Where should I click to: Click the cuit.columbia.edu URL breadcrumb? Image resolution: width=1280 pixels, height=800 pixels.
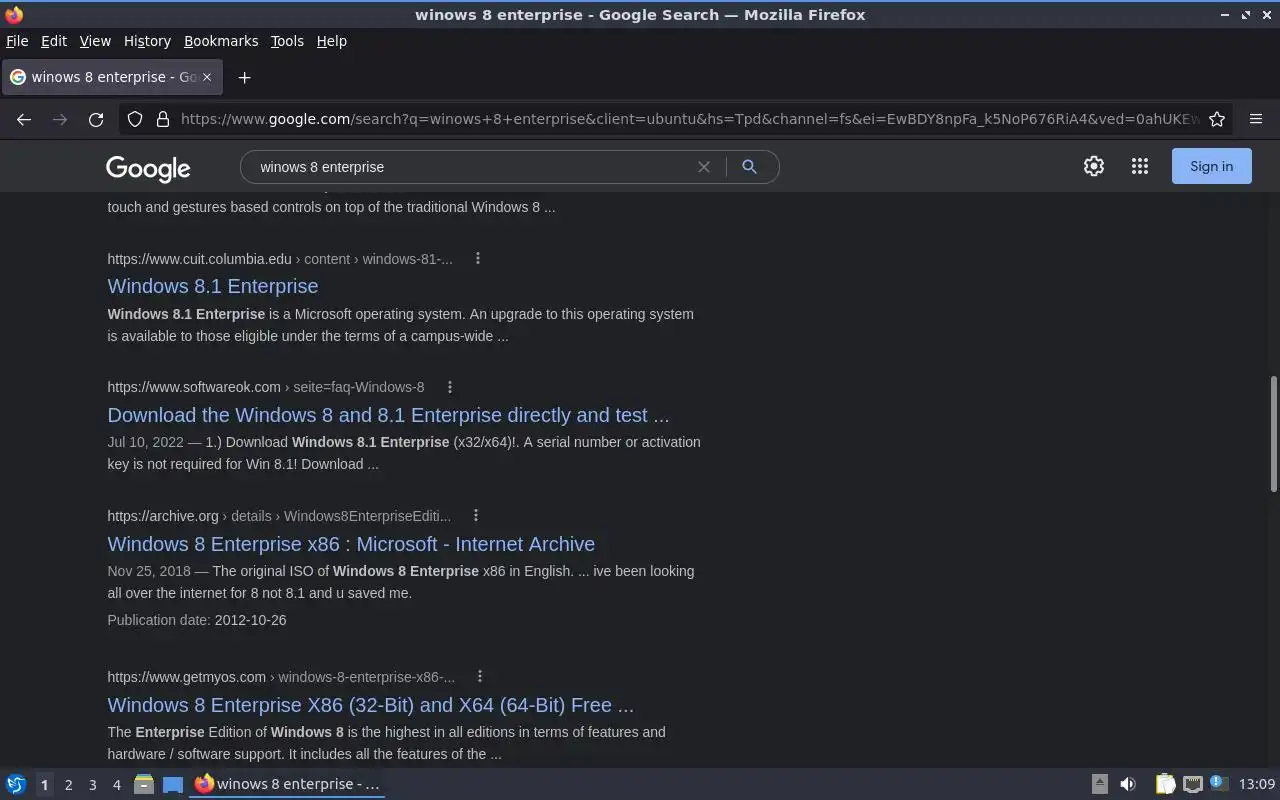click(x=280, y=259)
